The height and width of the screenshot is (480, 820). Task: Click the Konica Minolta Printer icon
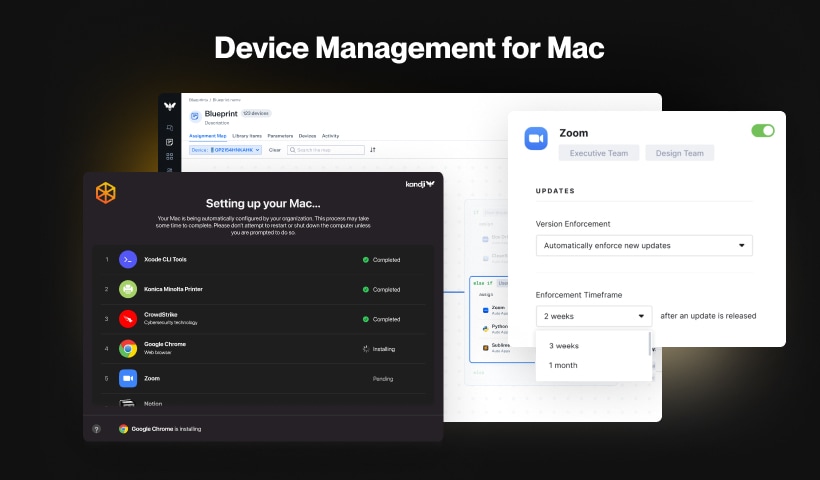(x=128, y=289)
